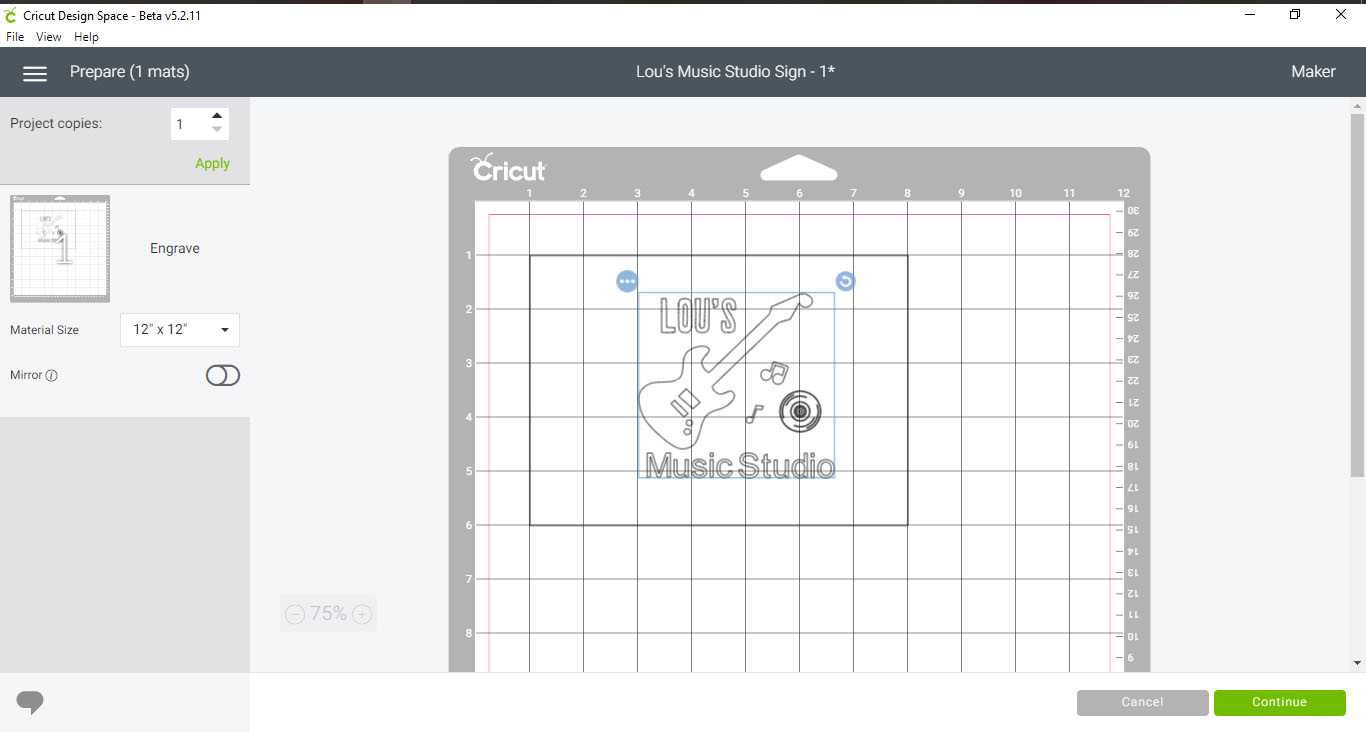Click the zoom out minus icon
Image resolution: width=1366 pixels, height=732 pixels.
[295, 614]
